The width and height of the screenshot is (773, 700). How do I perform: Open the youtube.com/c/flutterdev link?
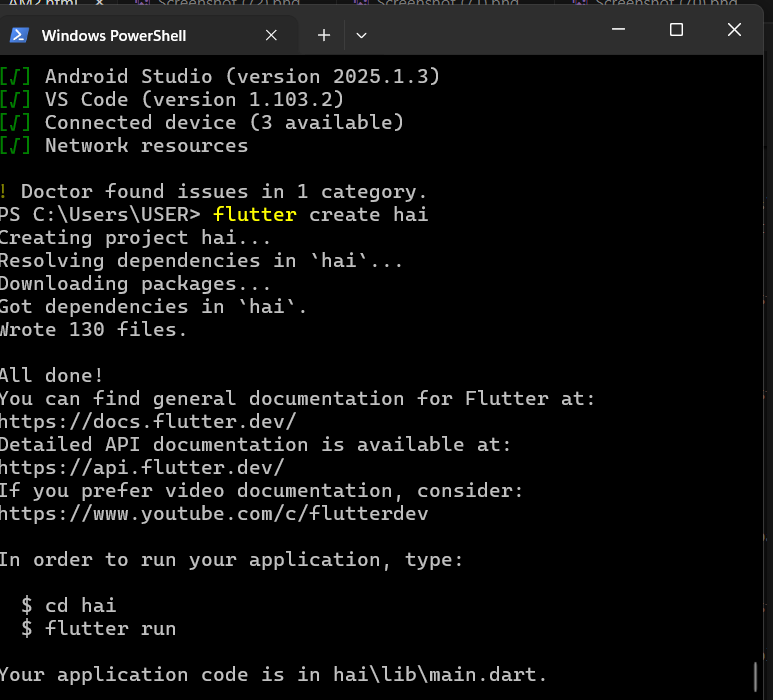pos(214,514)
